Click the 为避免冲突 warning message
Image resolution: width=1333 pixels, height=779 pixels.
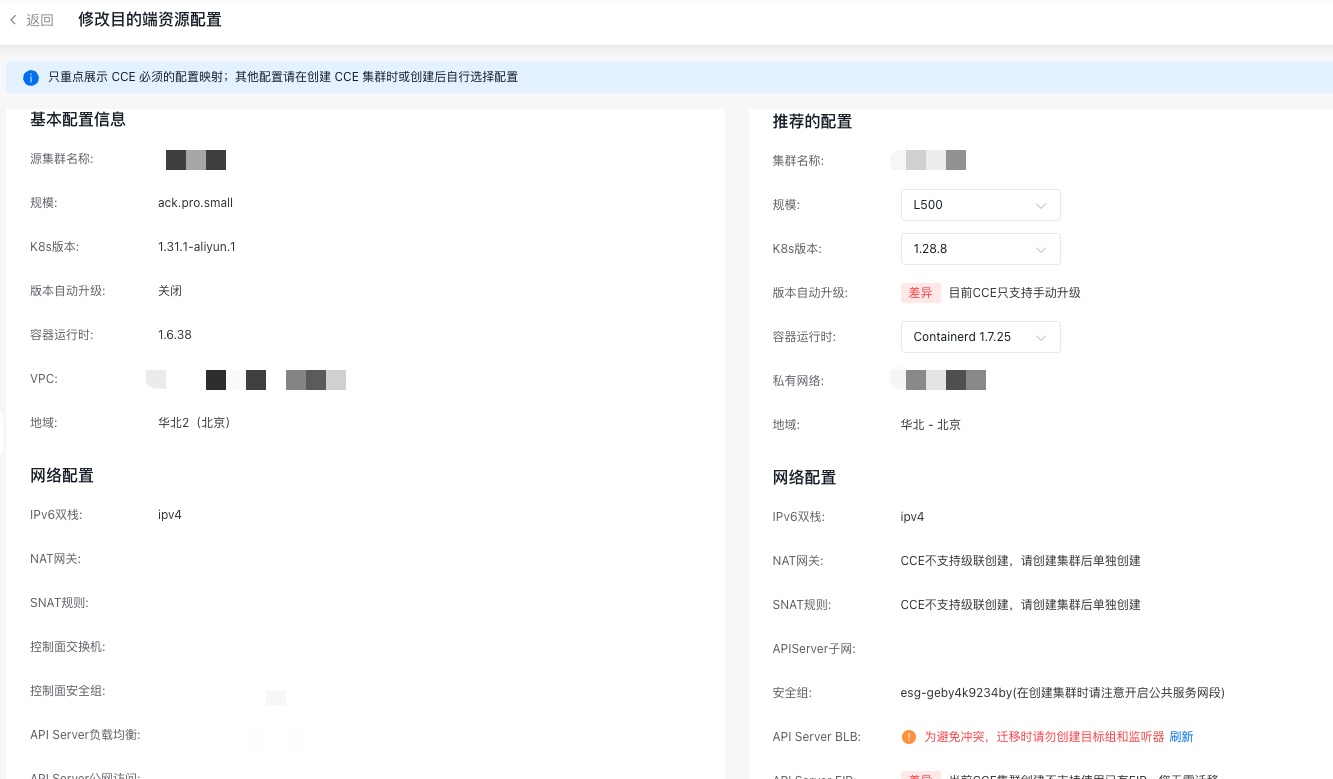(x=1044, y=737)
